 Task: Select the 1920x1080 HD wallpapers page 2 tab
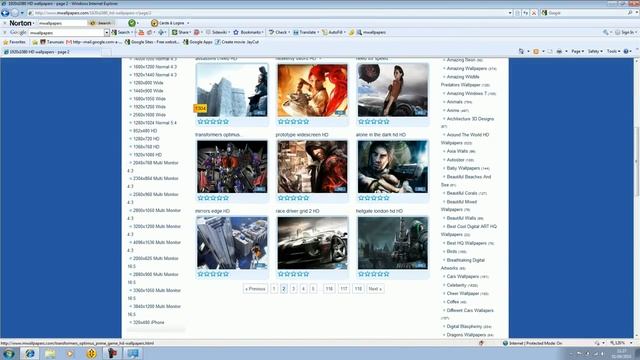[51, 52]
